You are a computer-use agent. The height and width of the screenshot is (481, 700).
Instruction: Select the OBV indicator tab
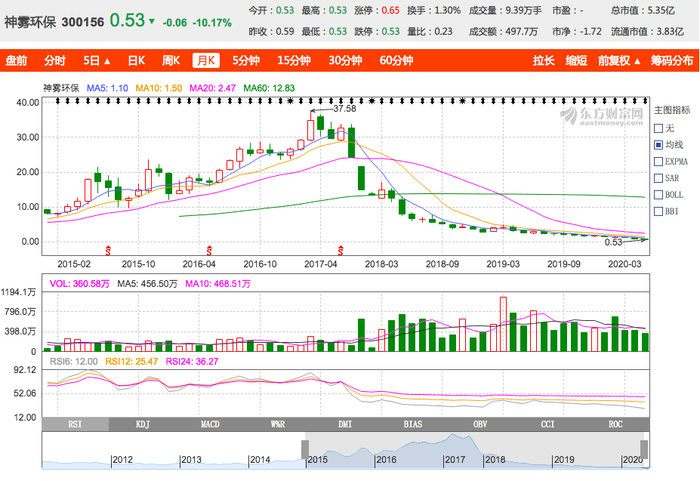pyautogui.click(x=480, y=424)
